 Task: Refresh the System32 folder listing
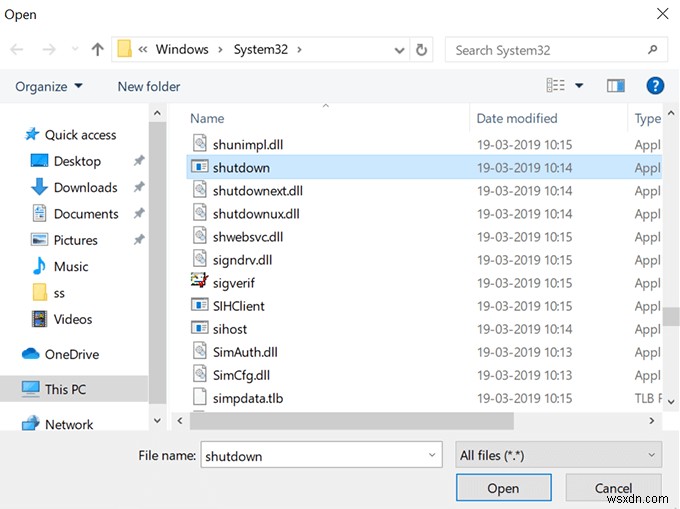[421, 50]
